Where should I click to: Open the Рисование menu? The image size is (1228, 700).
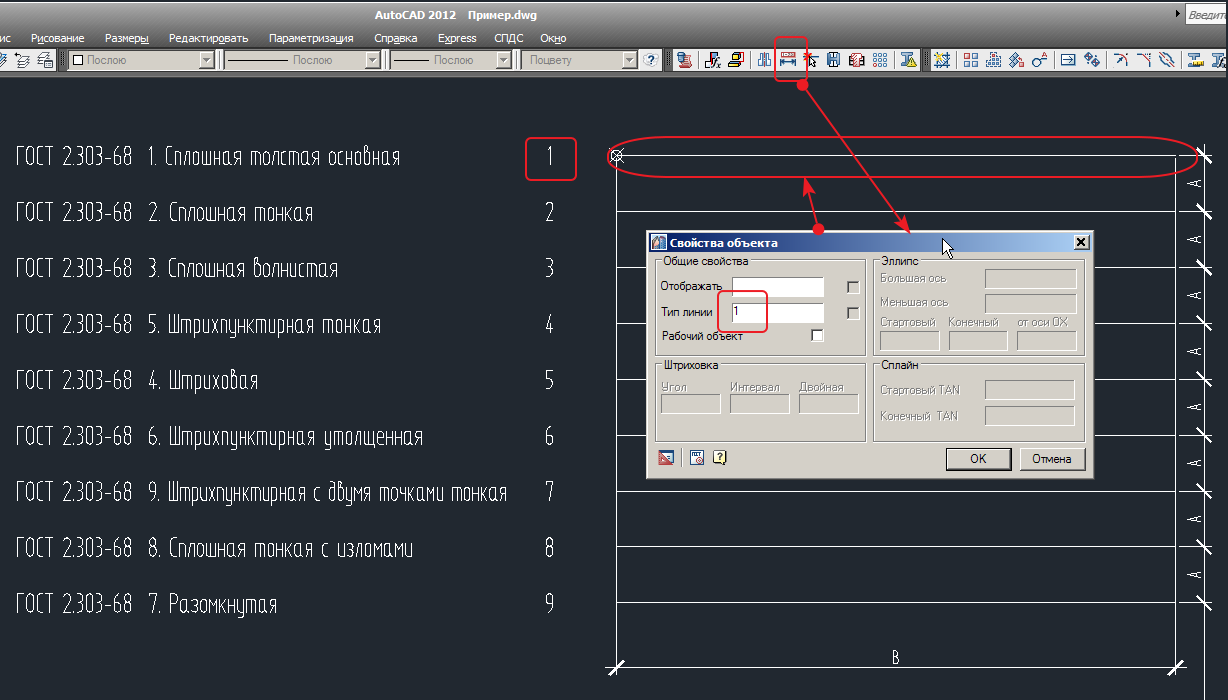coord(57,38)
